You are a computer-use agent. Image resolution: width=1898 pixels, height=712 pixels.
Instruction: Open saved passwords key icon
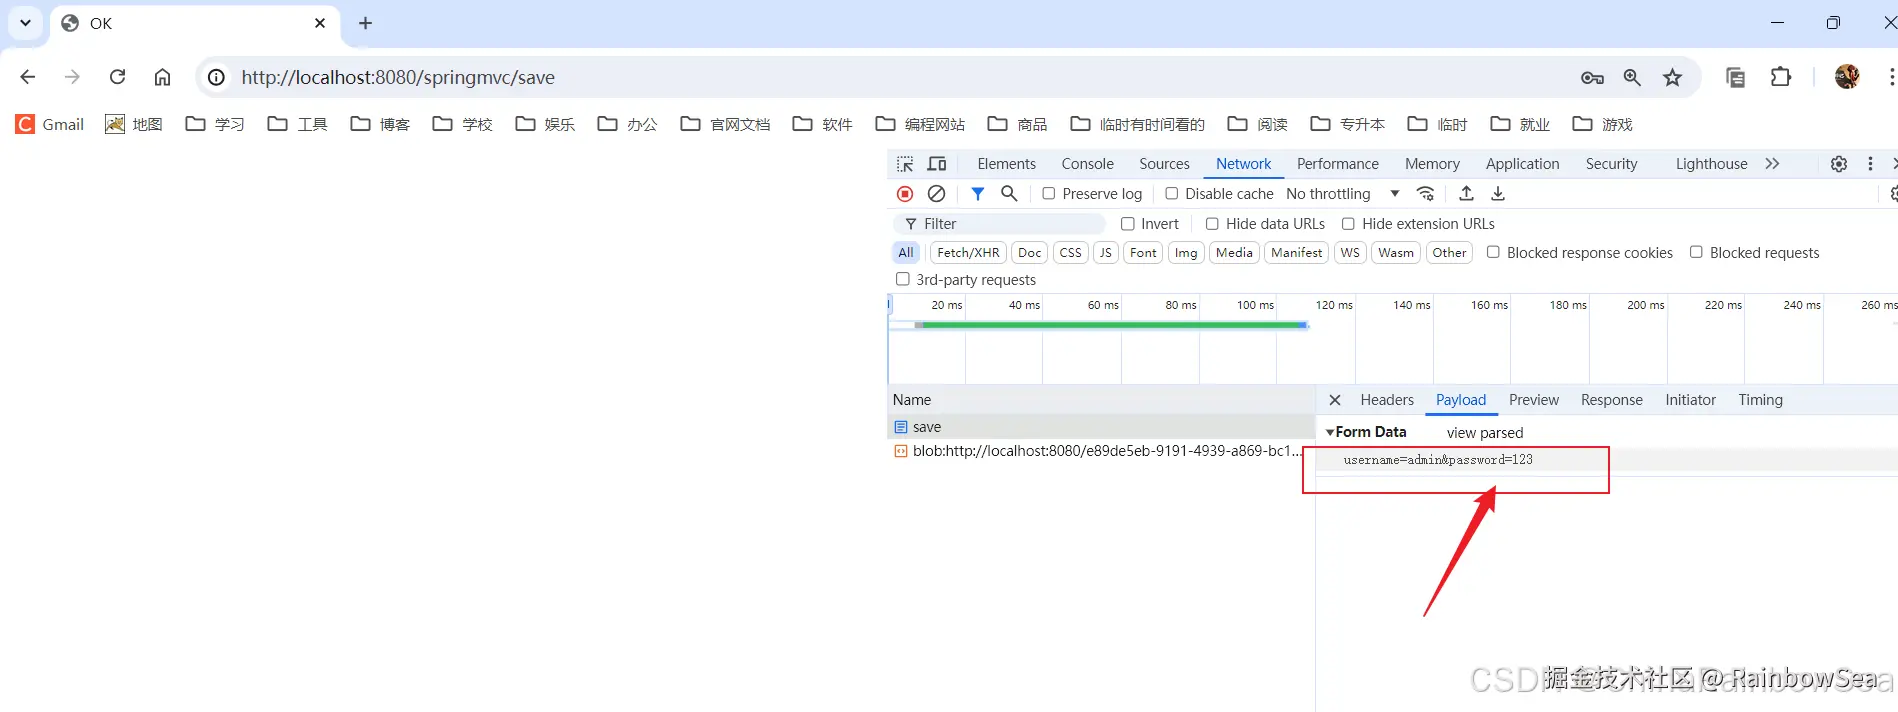(1592, 77)
